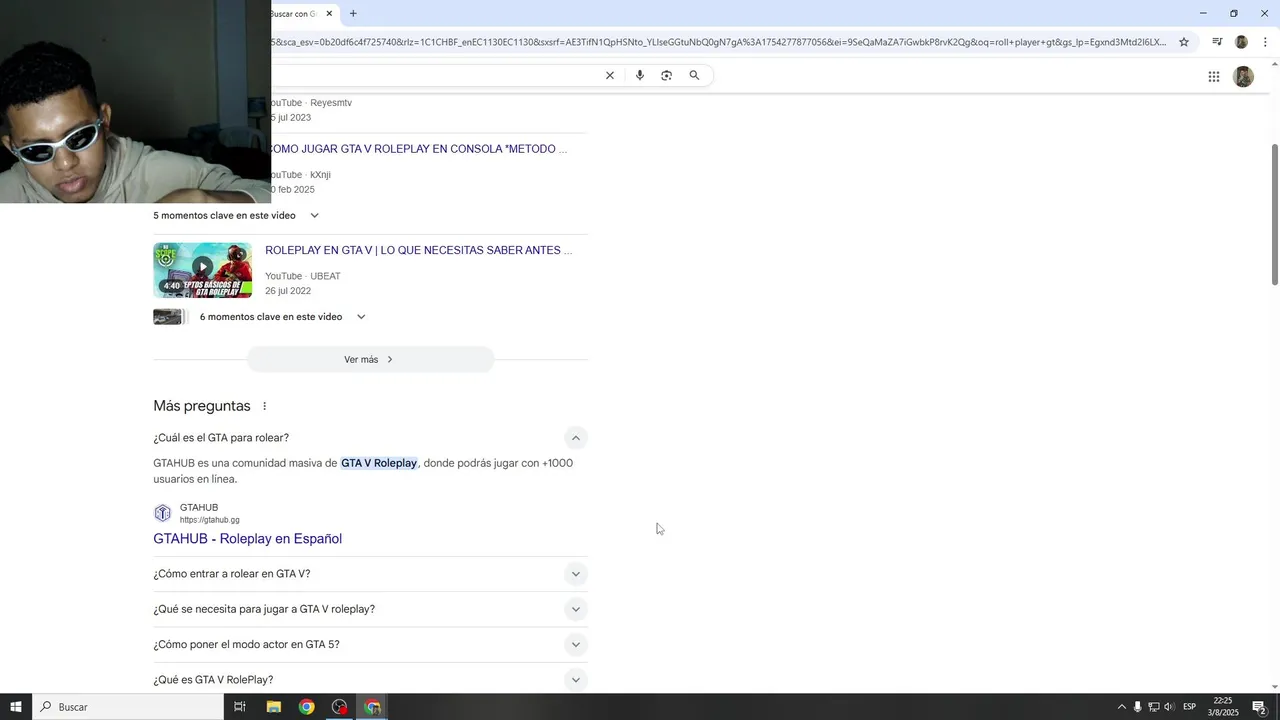Expand '¿Cómo entrar a rolear en GTA V?'
The width and height of the screenshot is (1280, 720).
point(575,574)
